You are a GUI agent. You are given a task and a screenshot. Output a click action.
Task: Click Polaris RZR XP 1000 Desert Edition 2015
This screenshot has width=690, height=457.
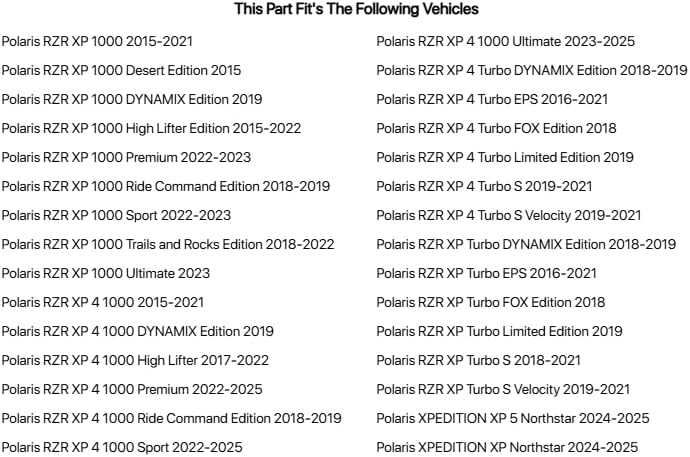click(x=121, y=70)
